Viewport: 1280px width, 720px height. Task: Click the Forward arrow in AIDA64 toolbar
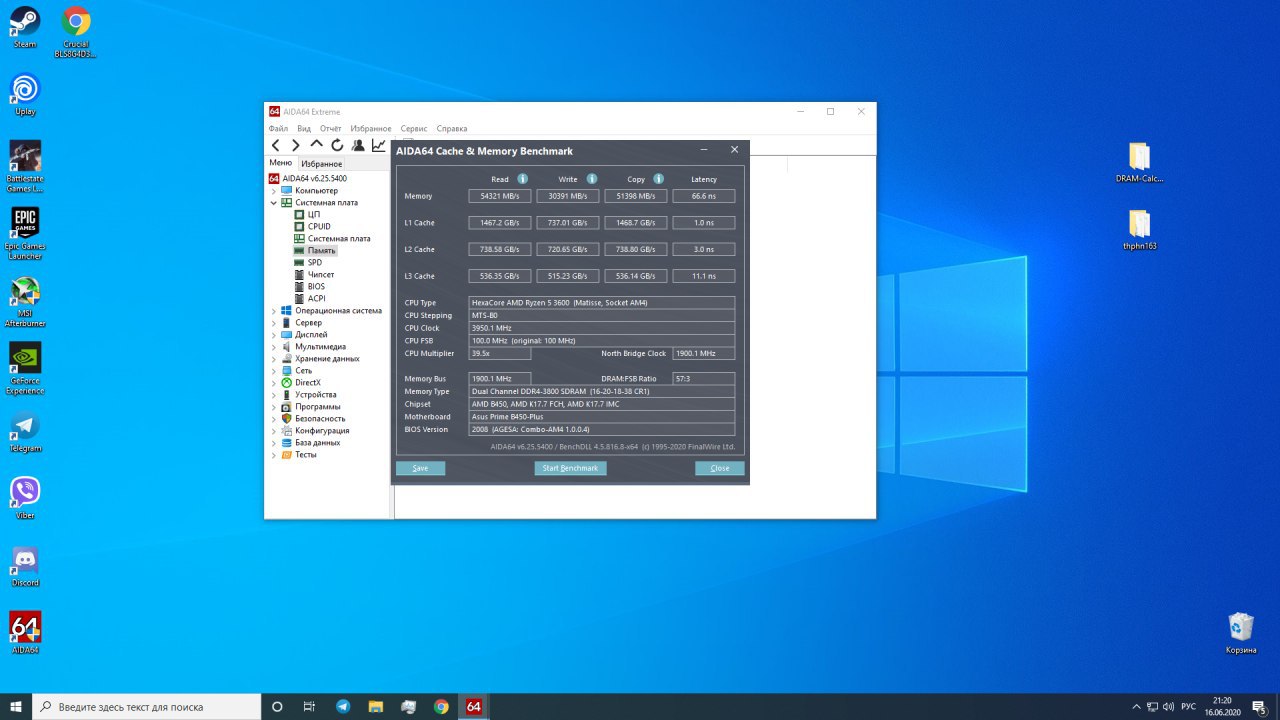pos(295,145)
